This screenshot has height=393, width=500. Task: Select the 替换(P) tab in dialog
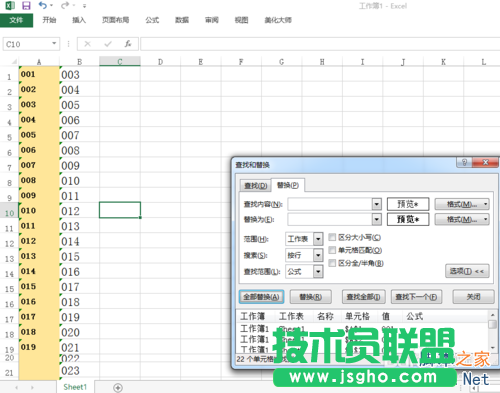tap(288, 185)
